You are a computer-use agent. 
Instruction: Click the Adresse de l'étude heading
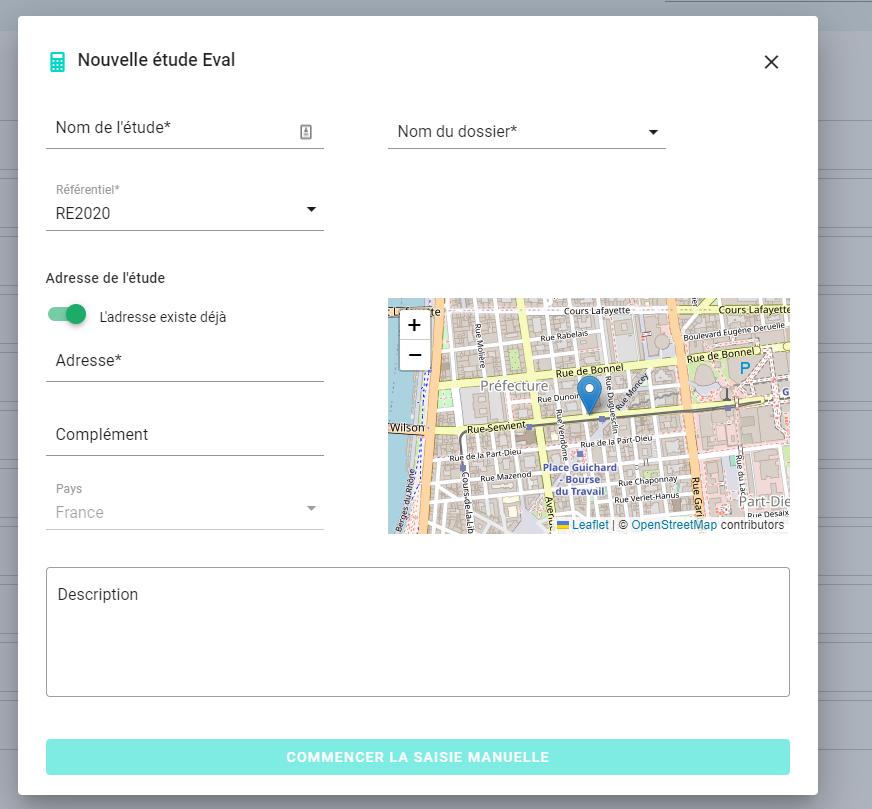click(x=105, y=278)
